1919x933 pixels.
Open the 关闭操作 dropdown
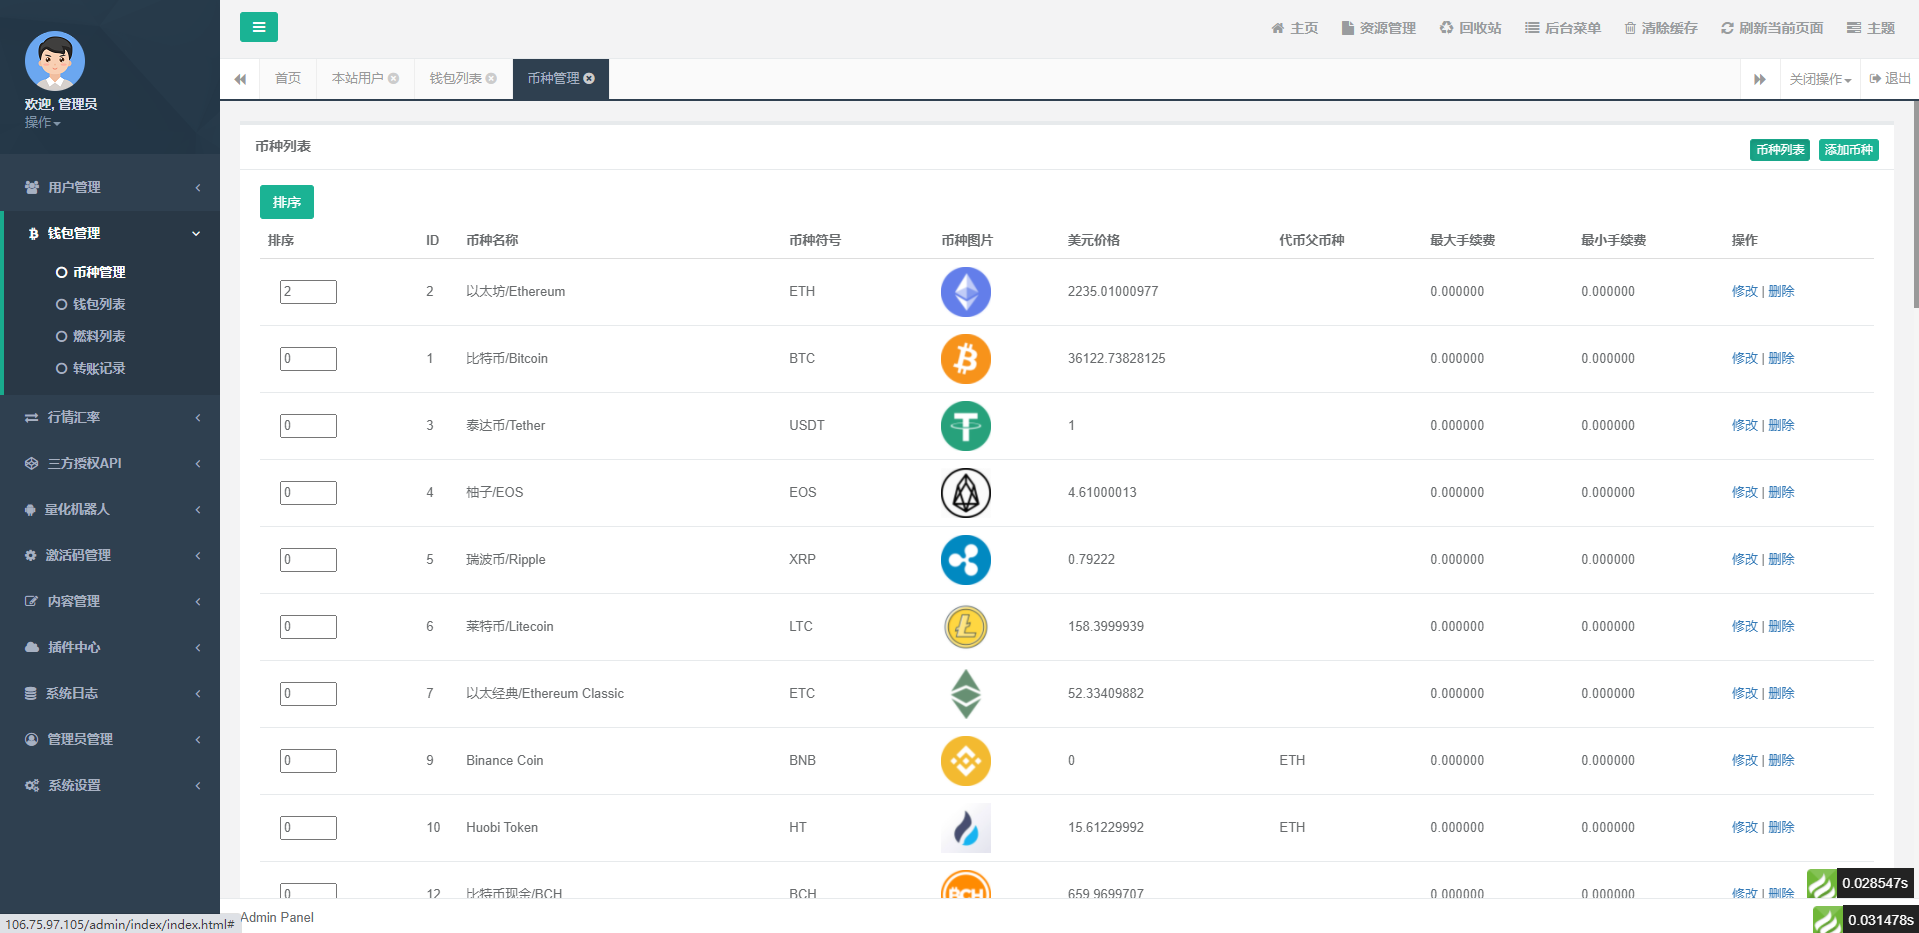[x=1820, y=79]
